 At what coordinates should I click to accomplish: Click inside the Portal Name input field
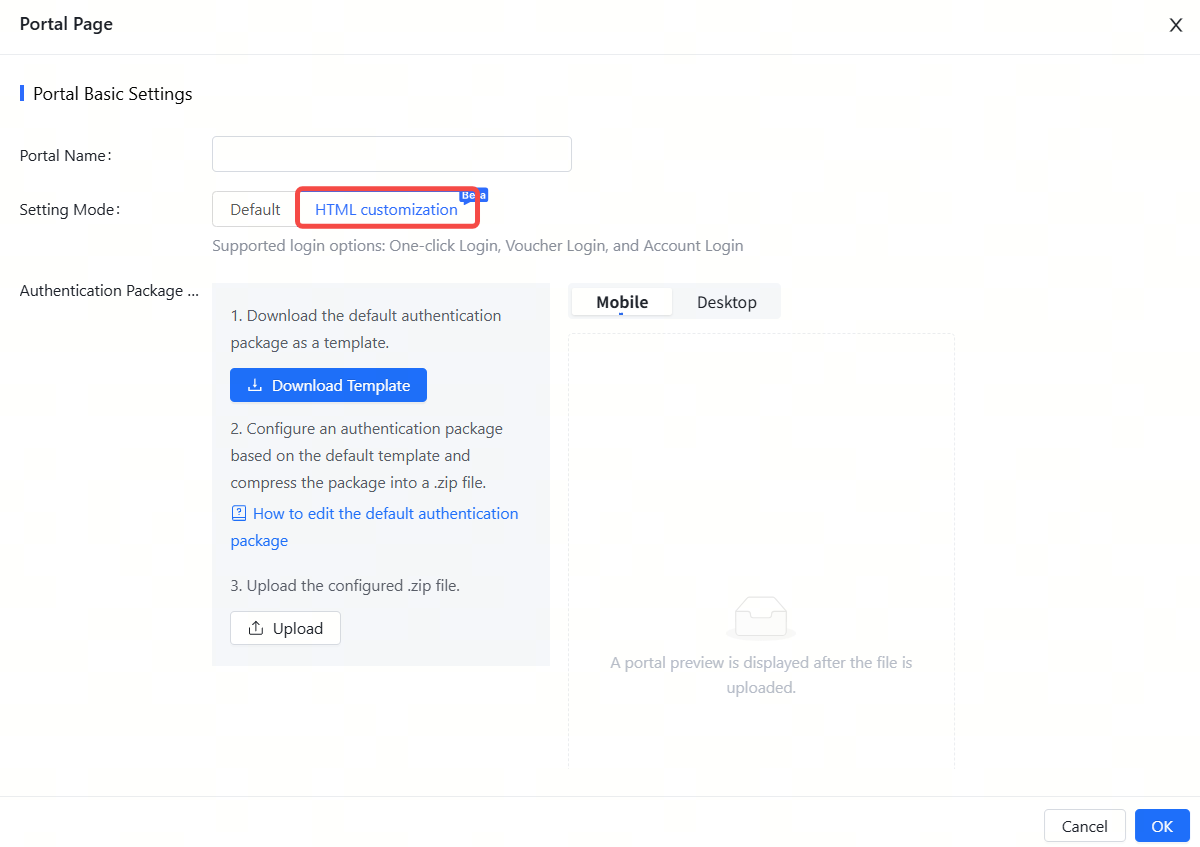(391, 153)
